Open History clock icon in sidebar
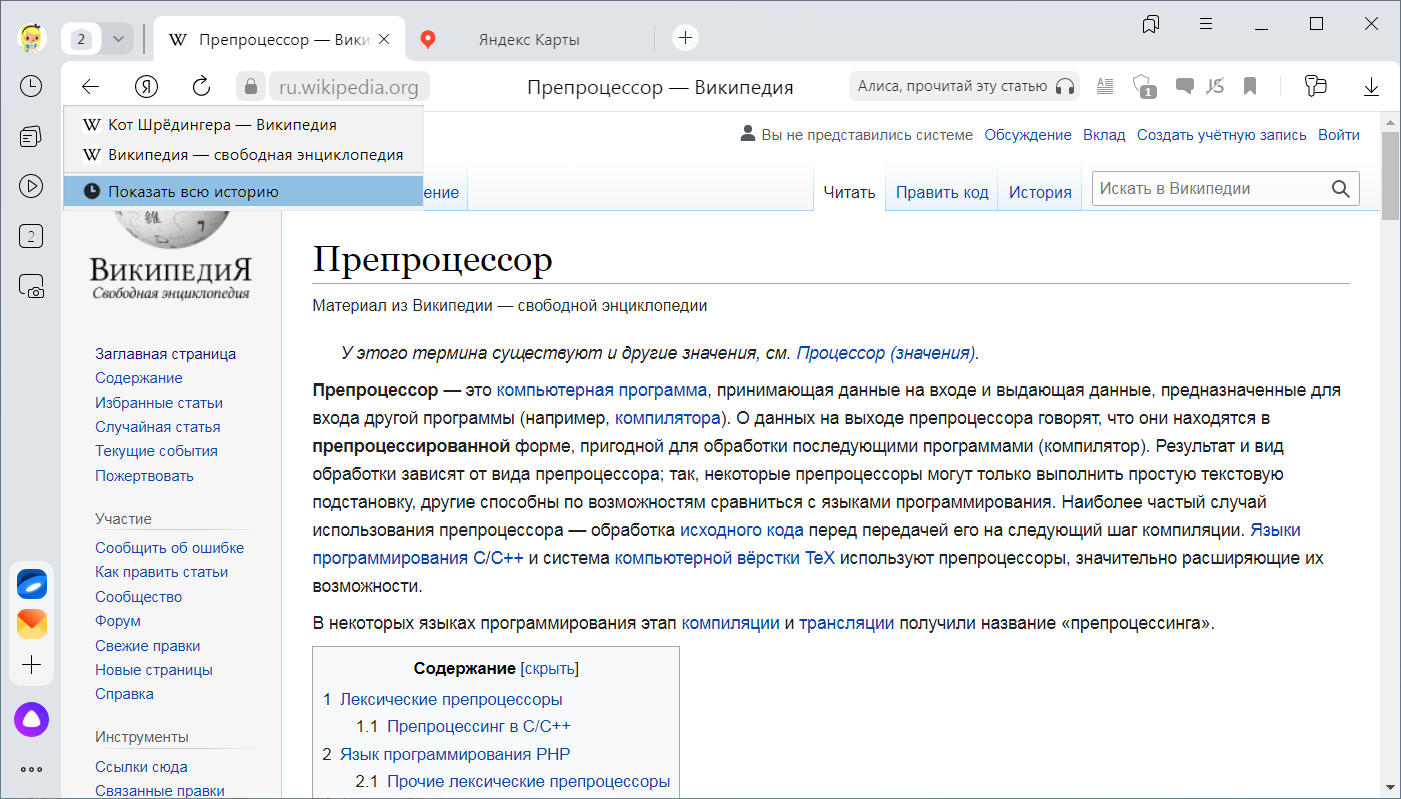Screen dimensions: 1401x799 point(31,86)
